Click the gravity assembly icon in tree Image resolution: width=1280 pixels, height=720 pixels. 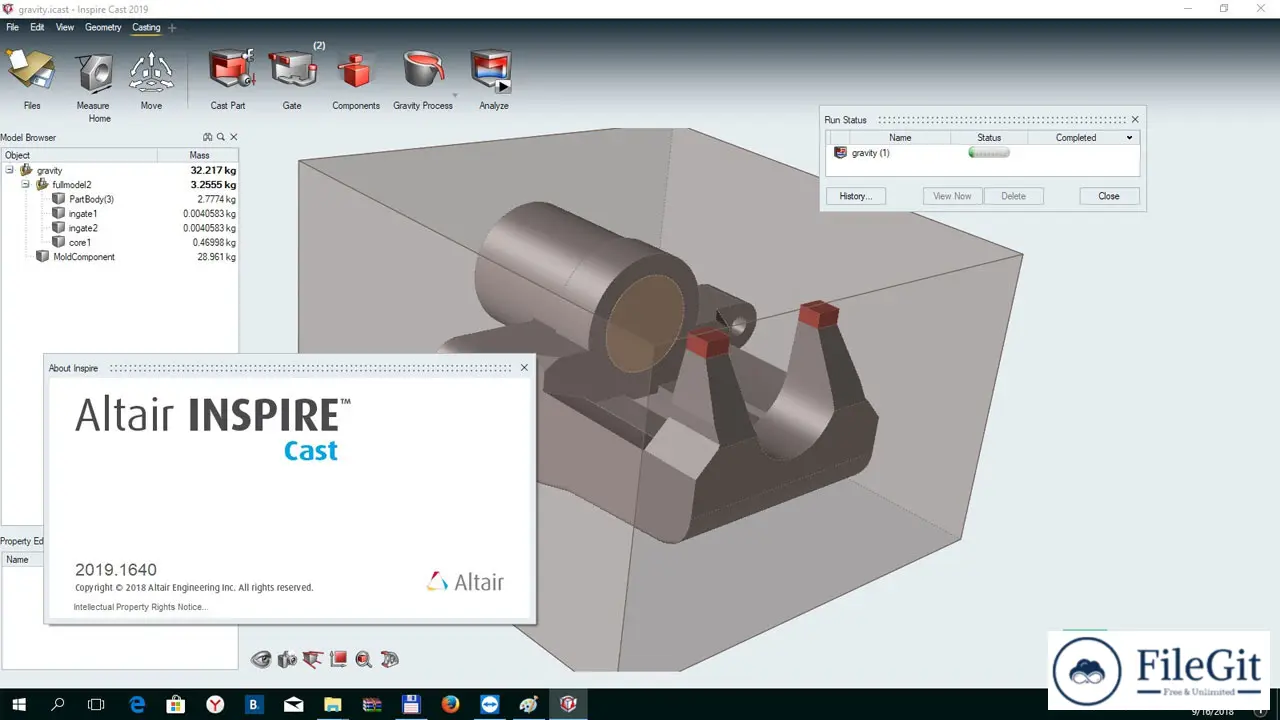(x=27, y=171)
